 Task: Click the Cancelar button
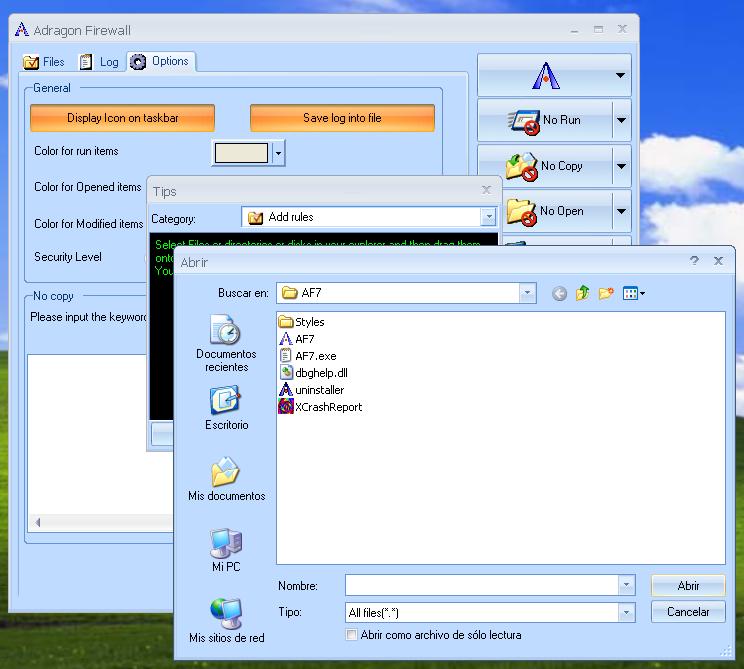click(688, 612)
